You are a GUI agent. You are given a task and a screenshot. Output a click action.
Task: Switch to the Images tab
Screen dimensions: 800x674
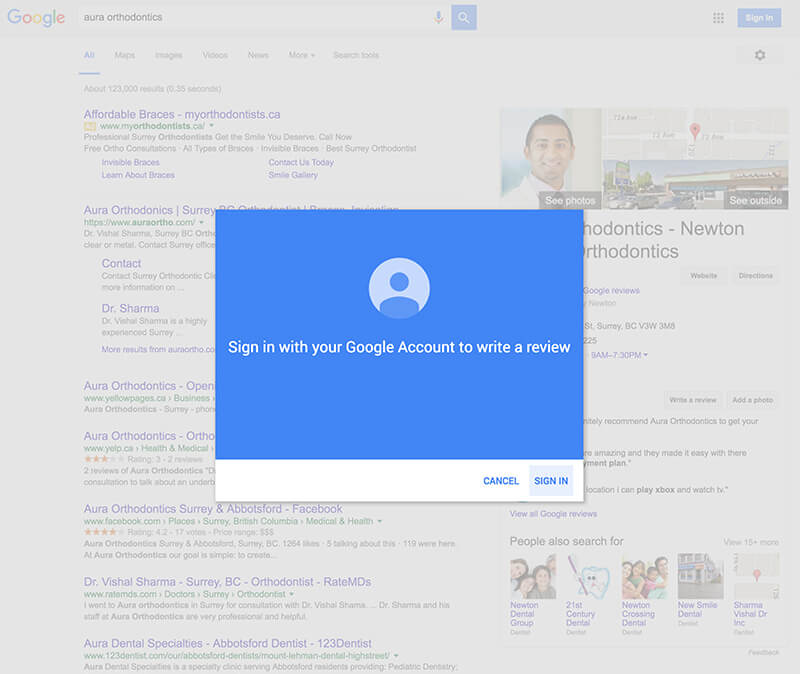click(x=168, y=55)
